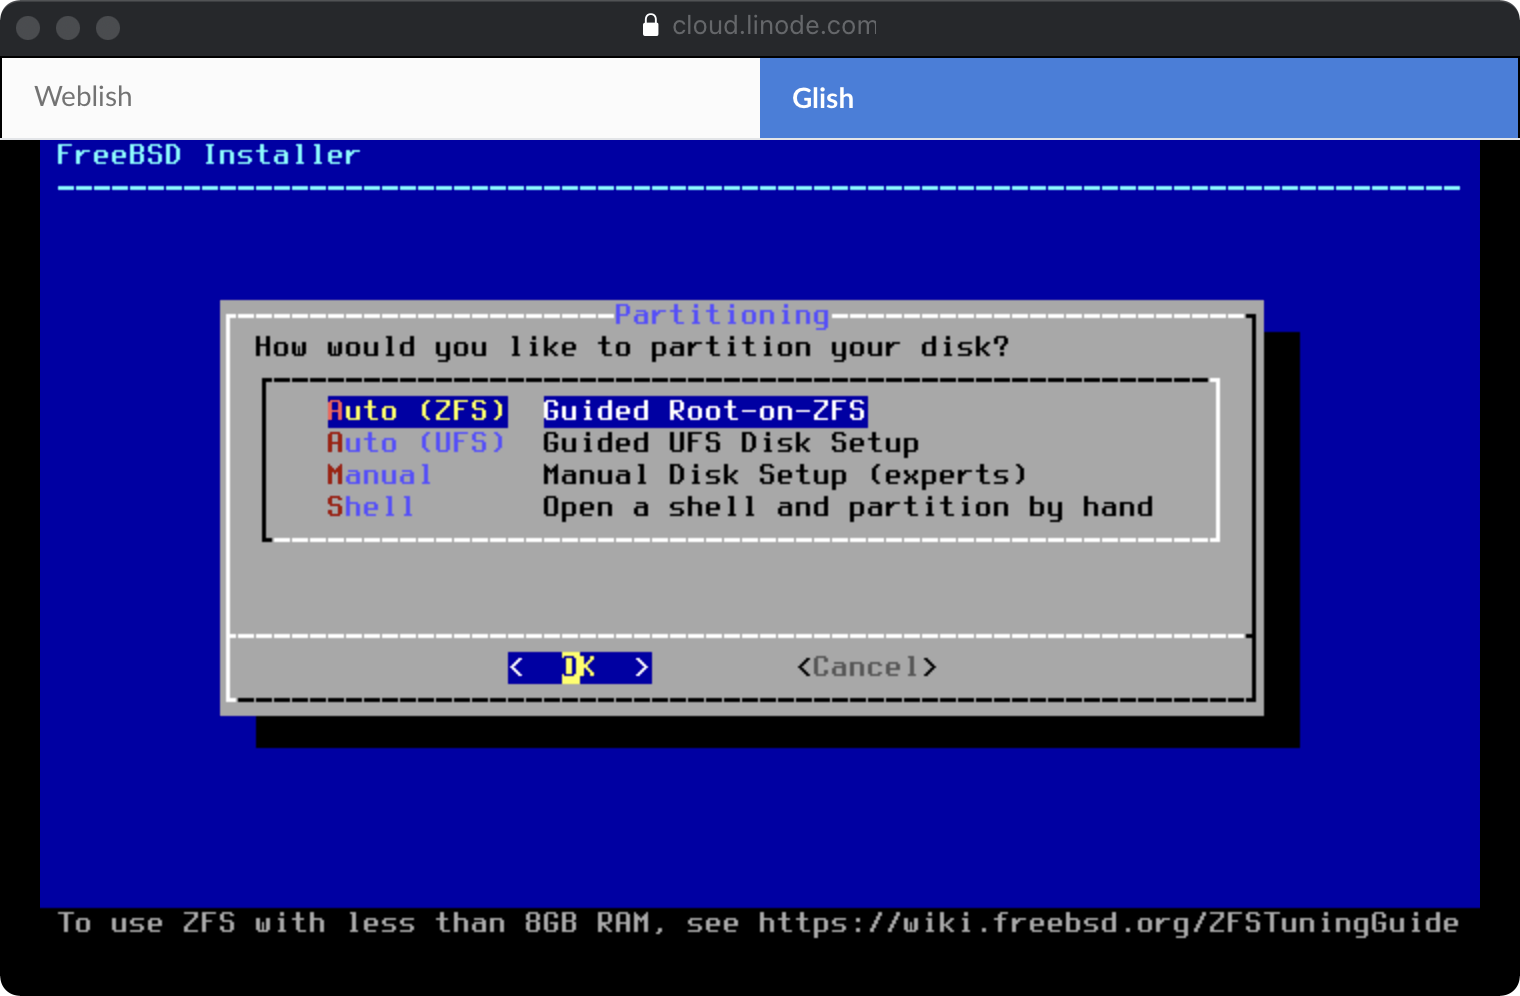
Task: Close the window with the leftmost titlebar button
Action: 28,27
